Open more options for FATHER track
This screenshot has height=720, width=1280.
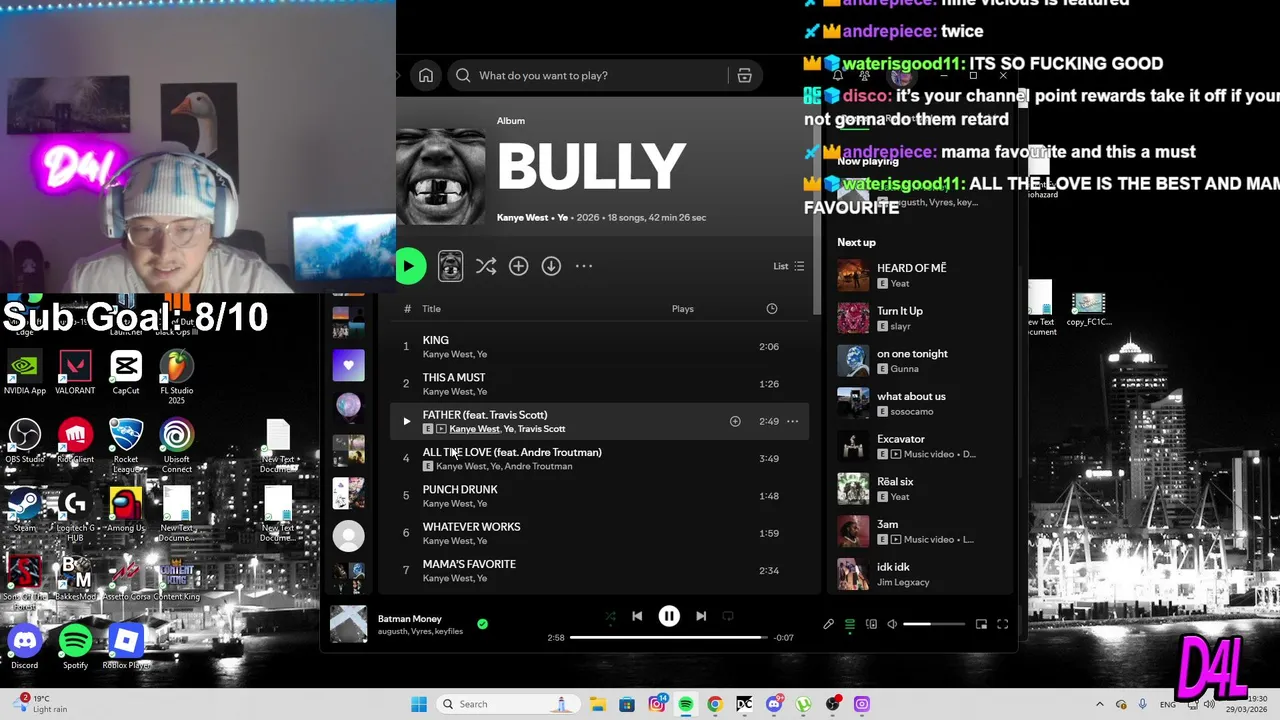click(792, 421)
